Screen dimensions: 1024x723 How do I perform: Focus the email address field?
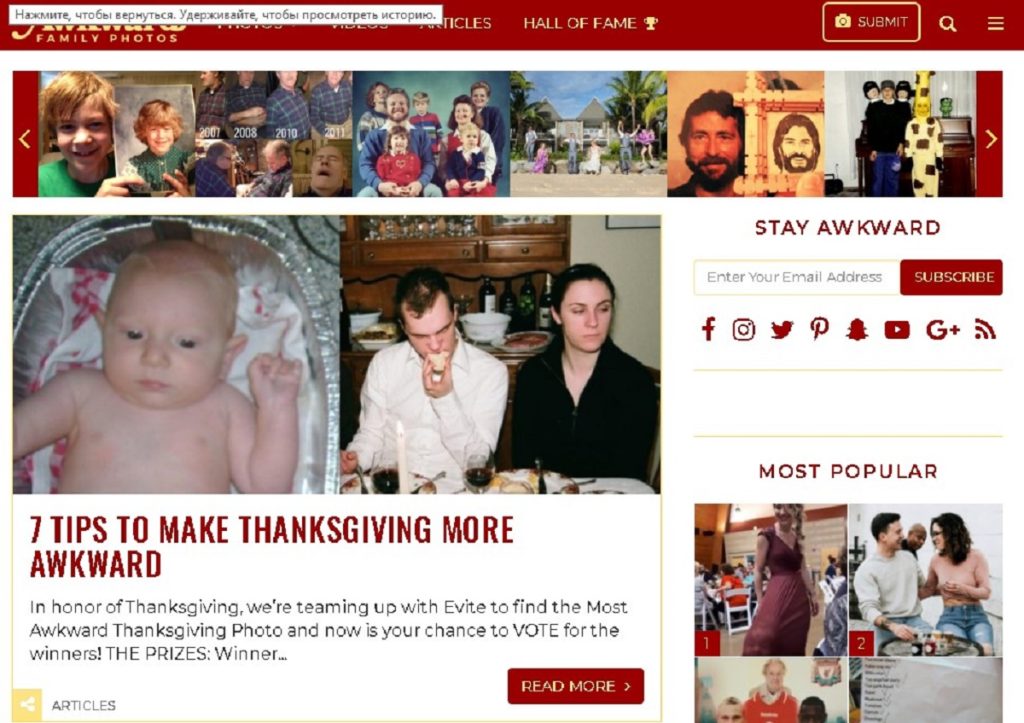point(797,277)
